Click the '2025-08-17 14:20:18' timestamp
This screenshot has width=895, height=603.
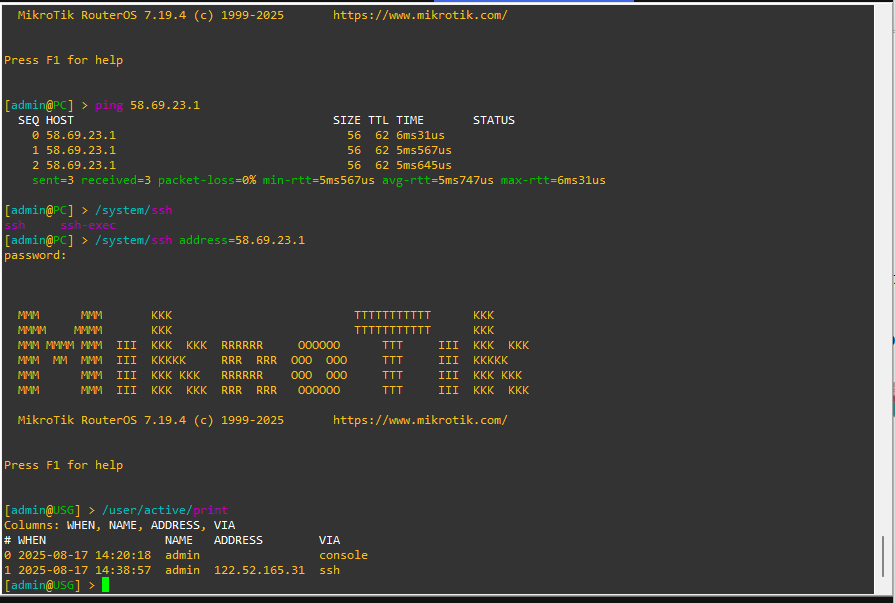[x=84, y=555]
